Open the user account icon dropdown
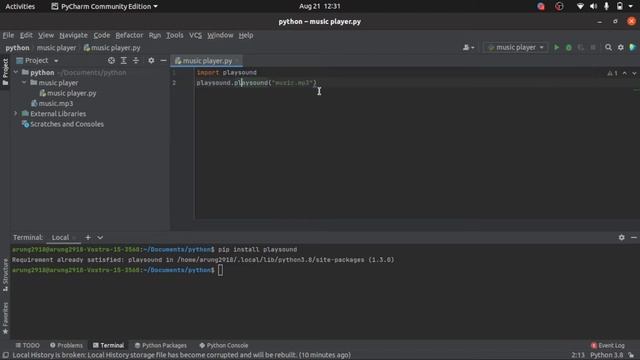 pyautogui.click(x=469, y=48)
